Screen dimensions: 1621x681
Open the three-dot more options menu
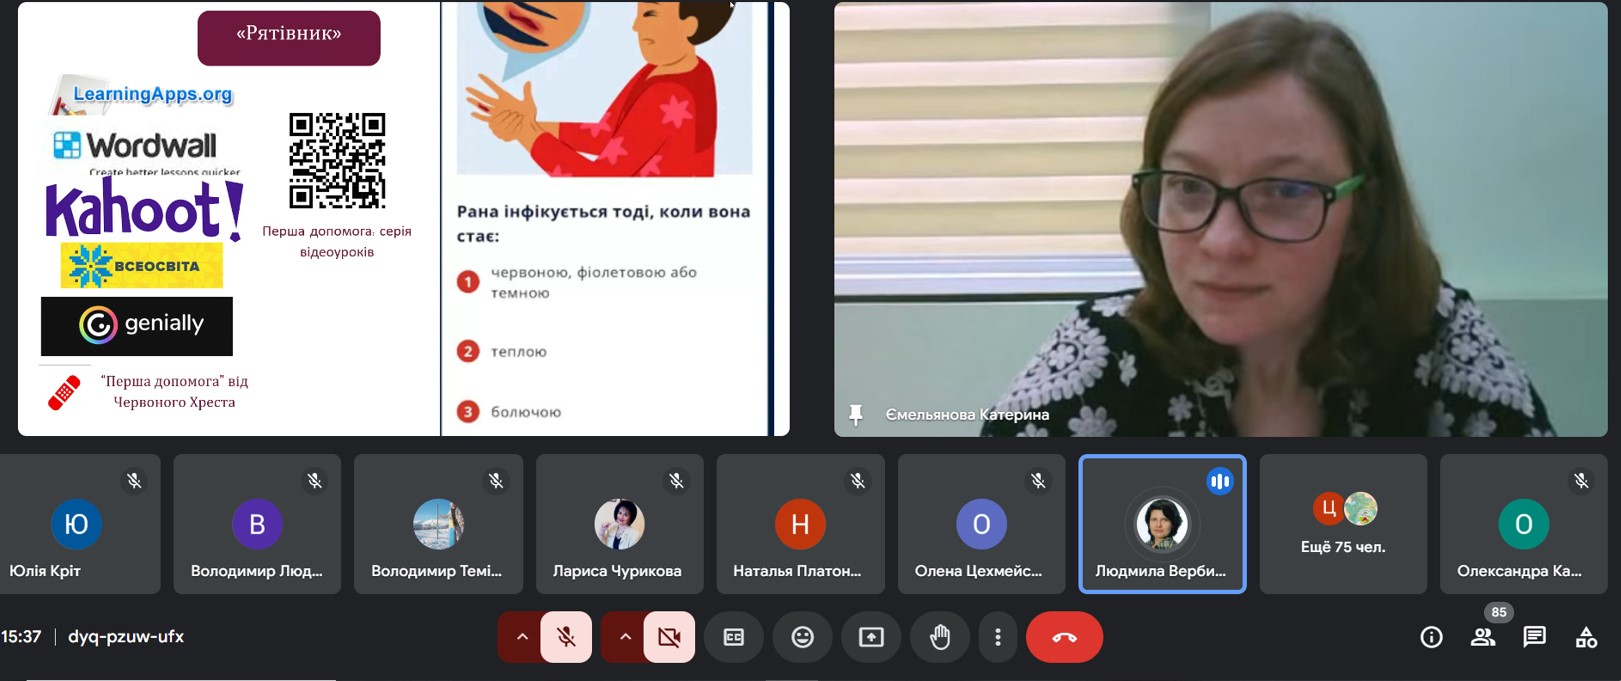[997, 637]
